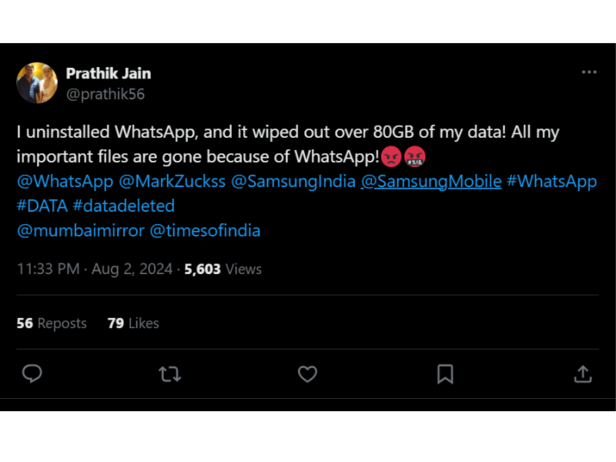Click the tweet timestamp 11:33 PM
This screenshot has width=616, height=462.
(48, 269)
